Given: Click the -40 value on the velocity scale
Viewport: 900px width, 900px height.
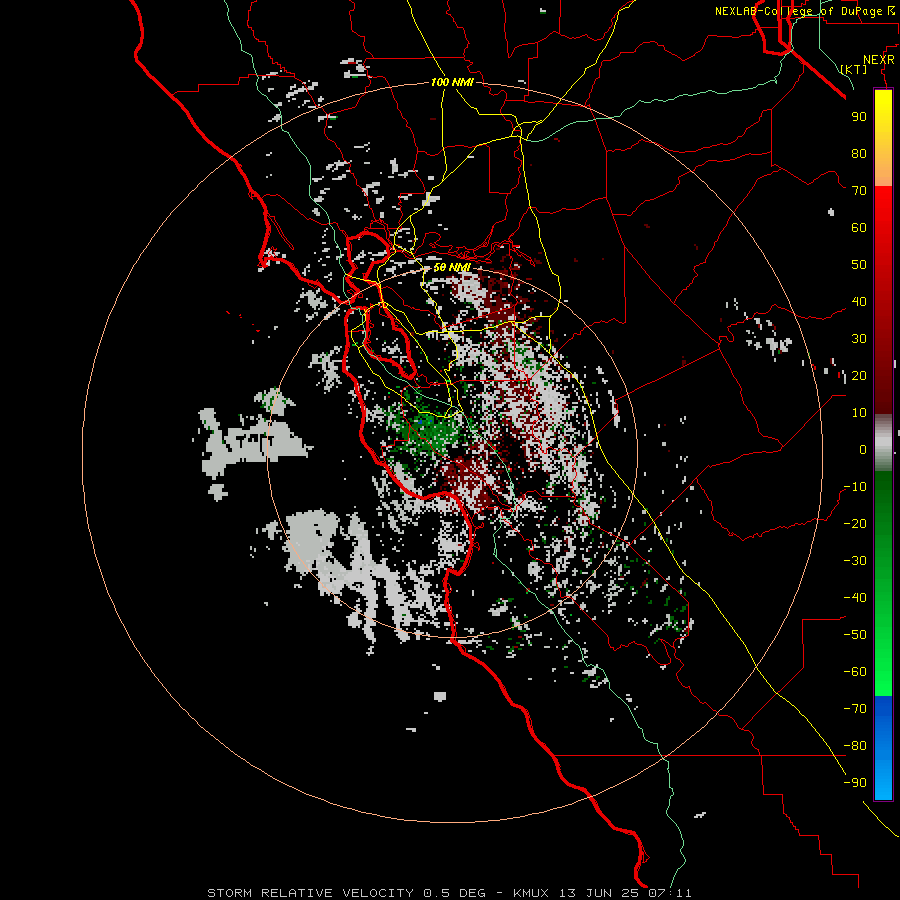Looking at the screenshot, I should click(x=855, y=598).
